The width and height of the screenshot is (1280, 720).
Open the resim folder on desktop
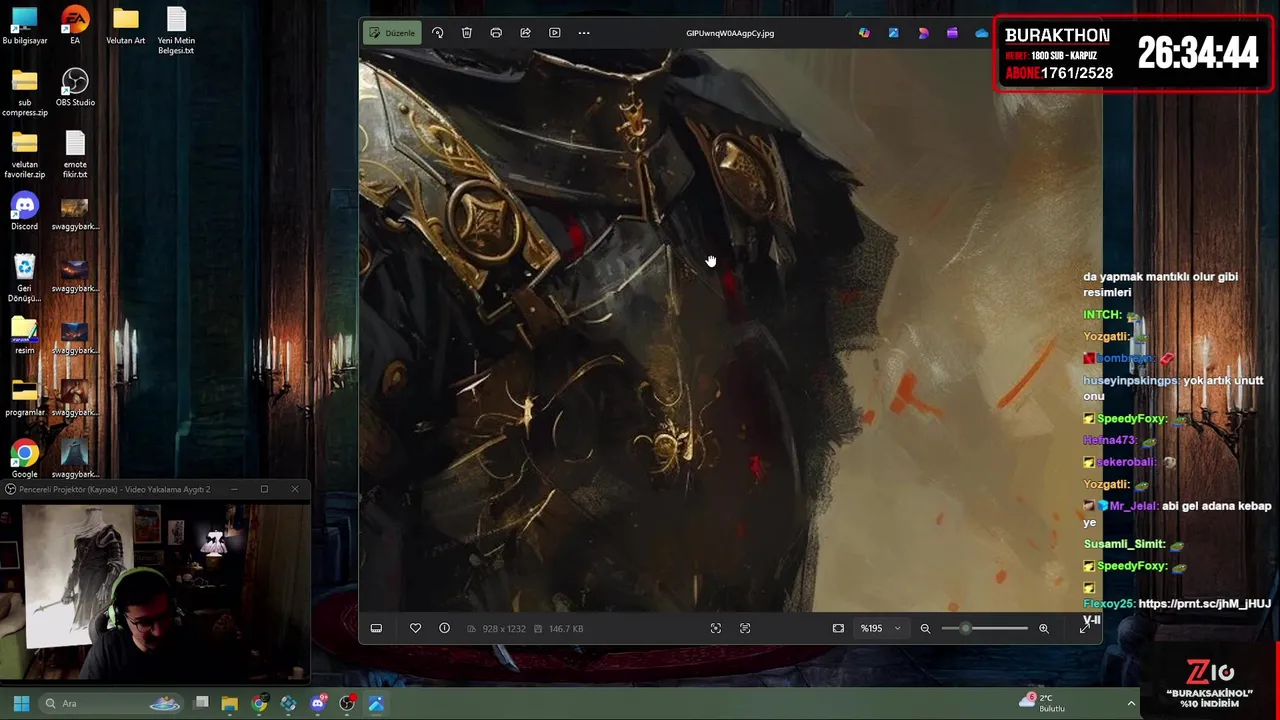click(x=24, y=336)
